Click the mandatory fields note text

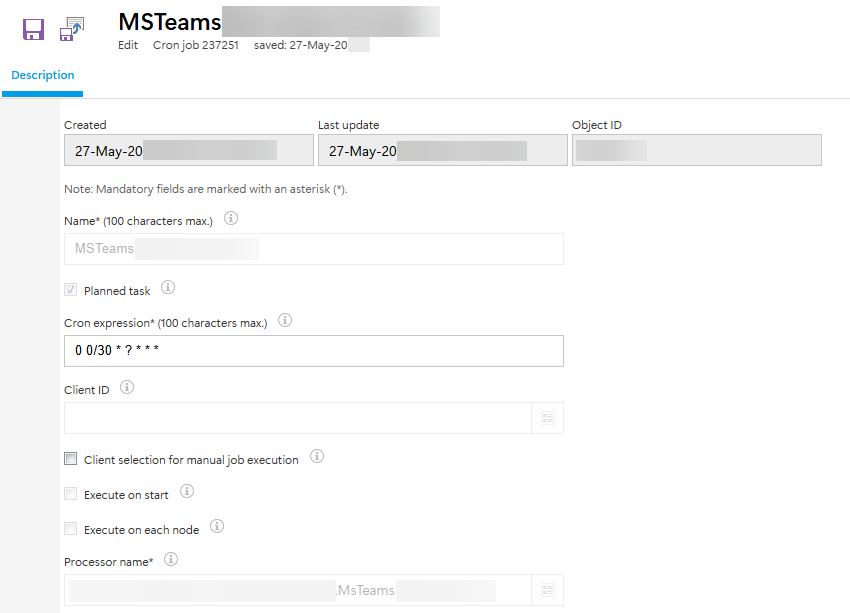205,189
